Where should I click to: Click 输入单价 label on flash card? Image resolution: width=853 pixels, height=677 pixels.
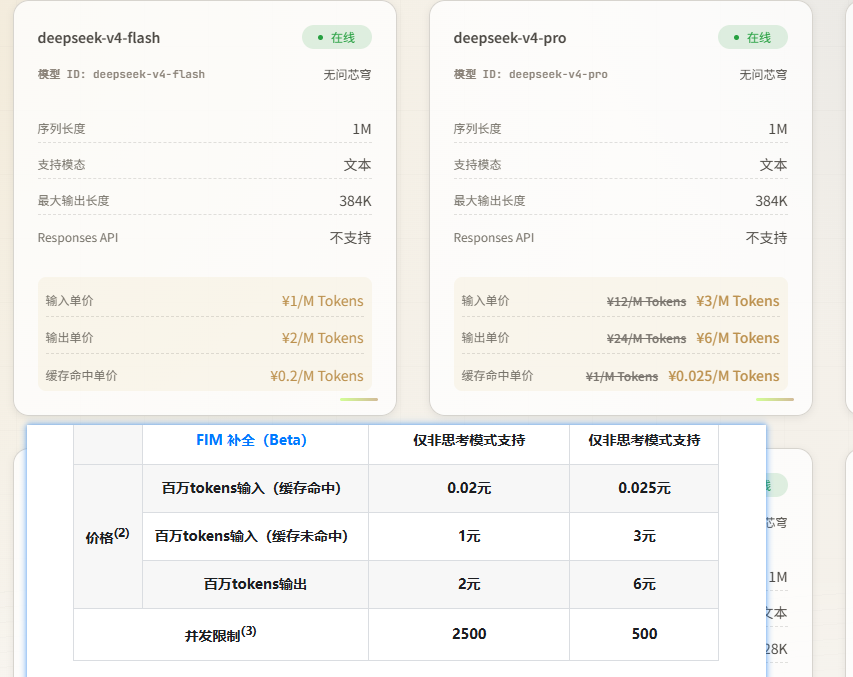click(69, 300)
